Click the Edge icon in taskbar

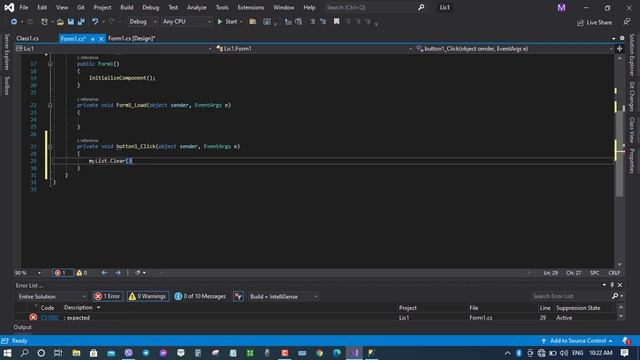[337, 353]
